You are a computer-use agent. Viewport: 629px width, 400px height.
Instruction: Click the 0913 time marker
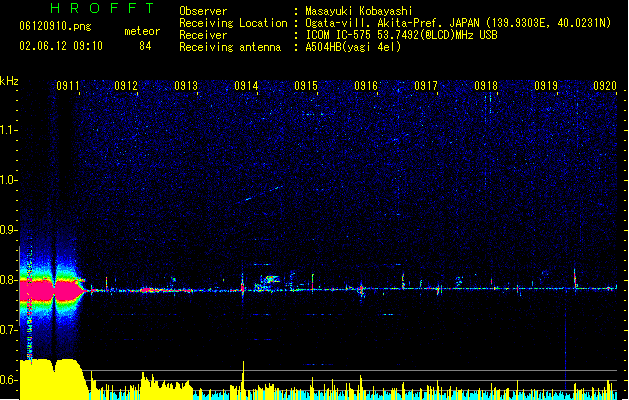(x=186, y=86)
